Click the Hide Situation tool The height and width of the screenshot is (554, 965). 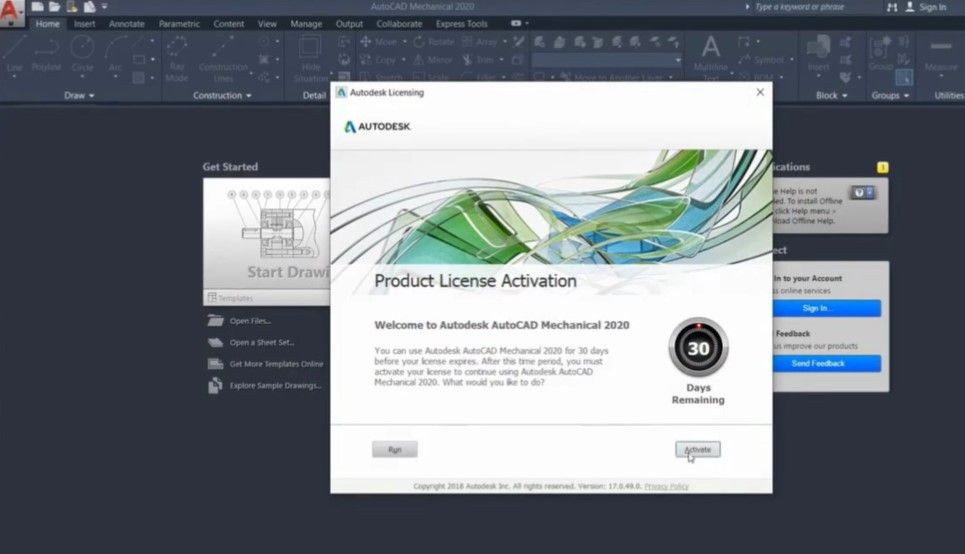[310, 59]
